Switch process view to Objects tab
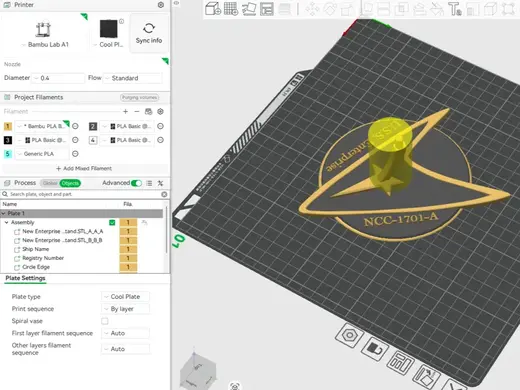 point(70,183)
